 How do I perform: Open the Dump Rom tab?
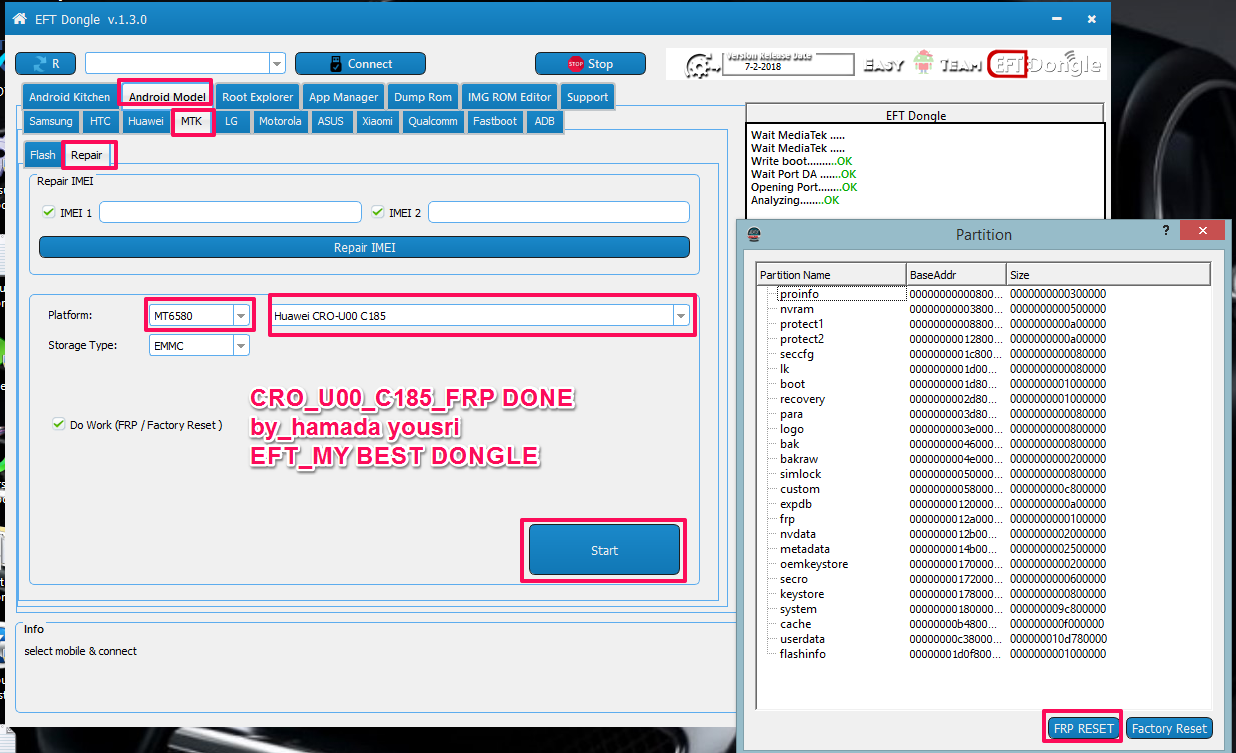422,97
